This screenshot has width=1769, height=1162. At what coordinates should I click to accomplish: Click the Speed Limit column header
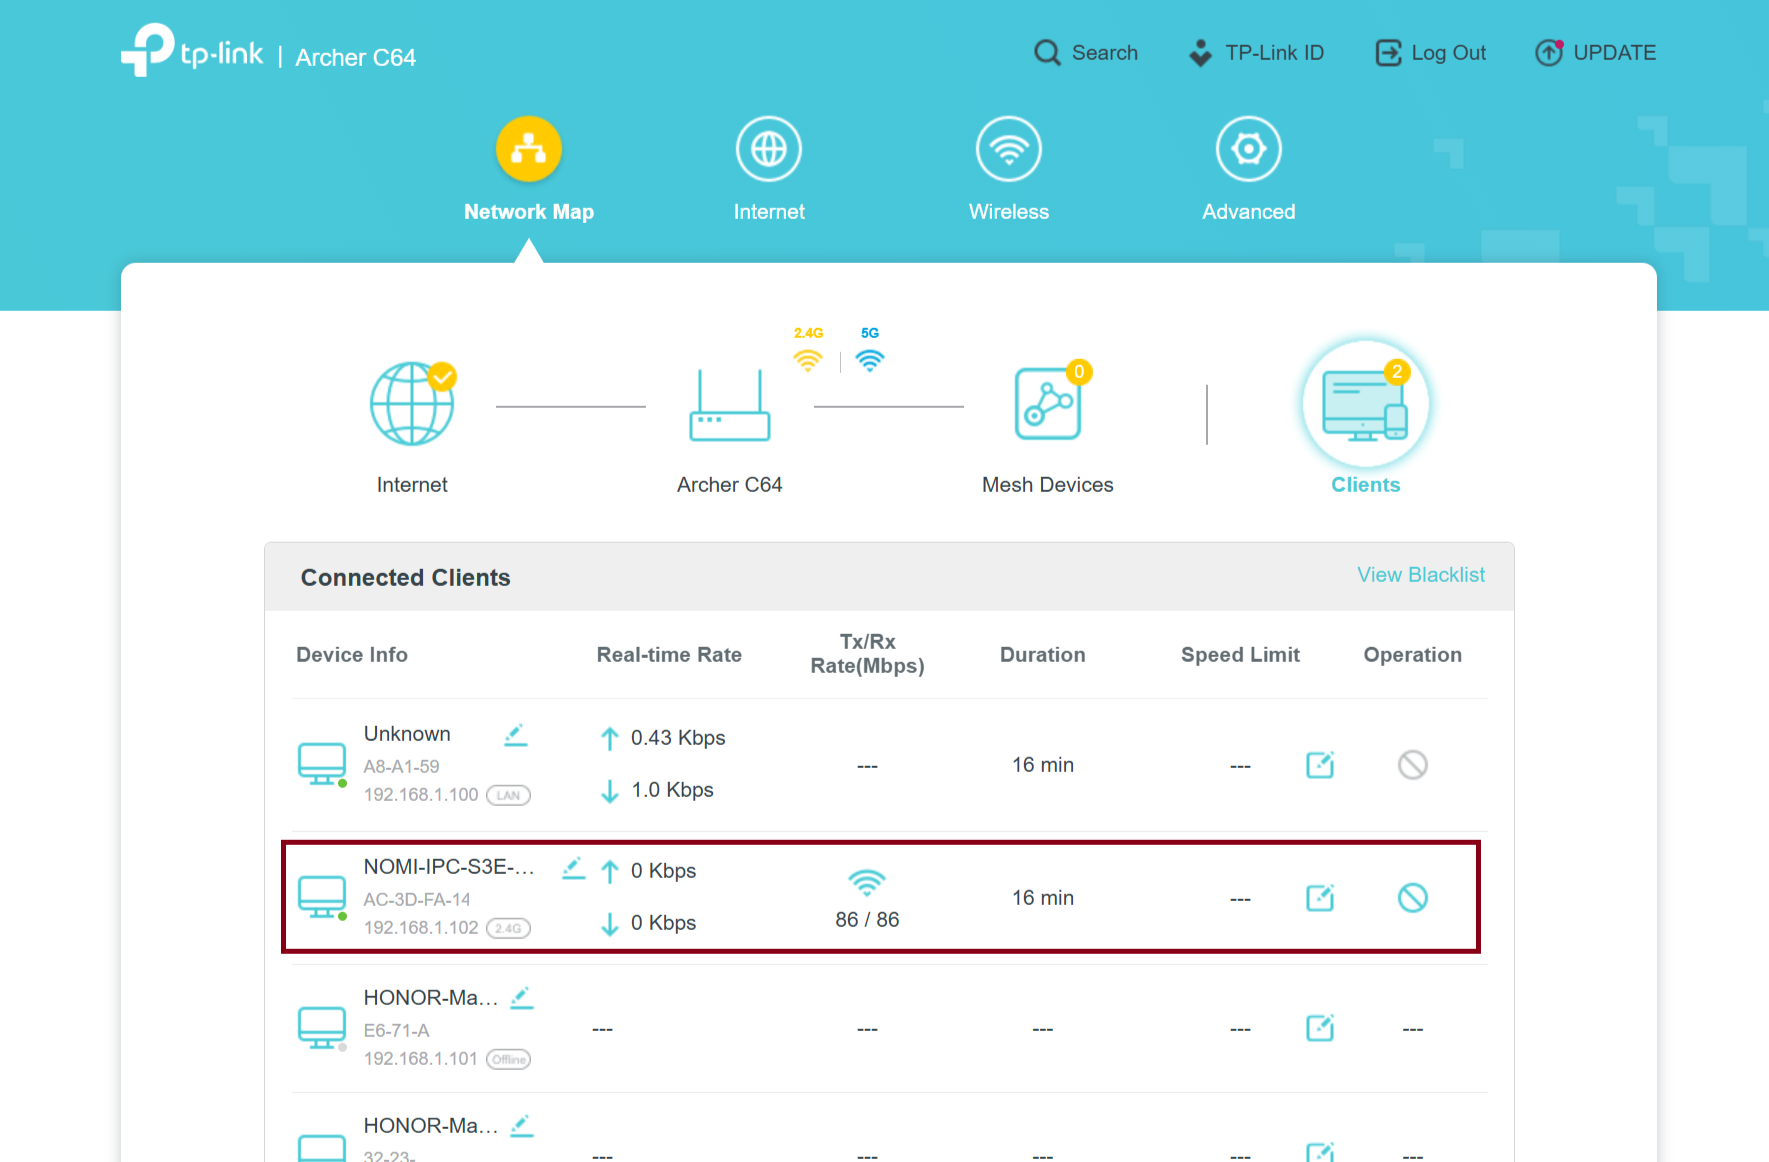(1241, 655)
